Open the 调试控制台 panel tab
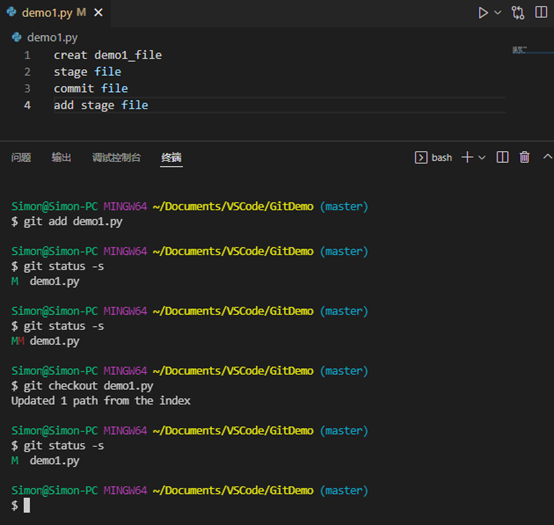The image size is (554, 525). [117, 157]
